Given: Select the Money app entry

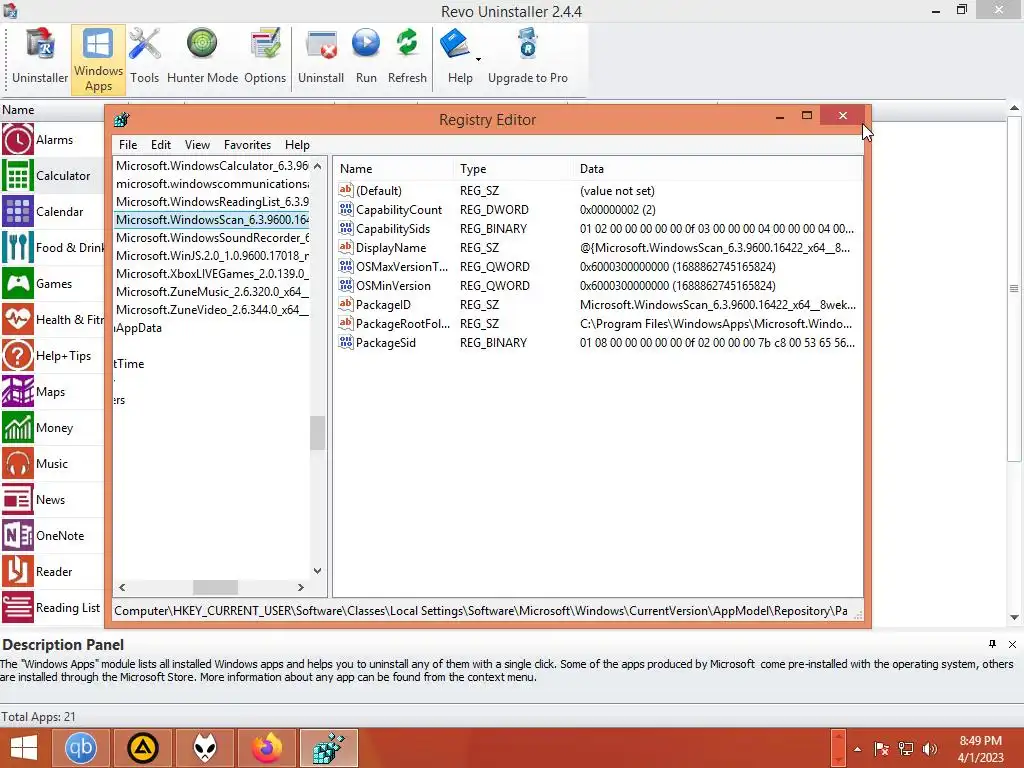Looking at the screenshot, I should [x=52, y=428].
